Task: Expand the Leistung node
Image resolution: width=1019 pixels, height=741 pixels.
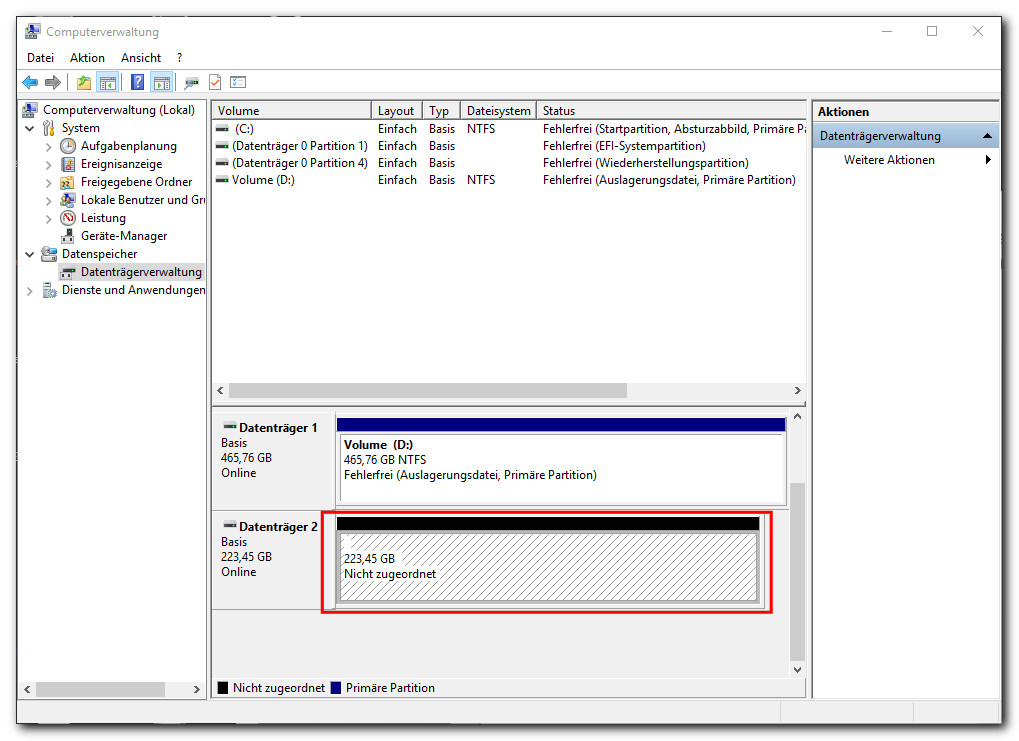Action: [48, 219]
